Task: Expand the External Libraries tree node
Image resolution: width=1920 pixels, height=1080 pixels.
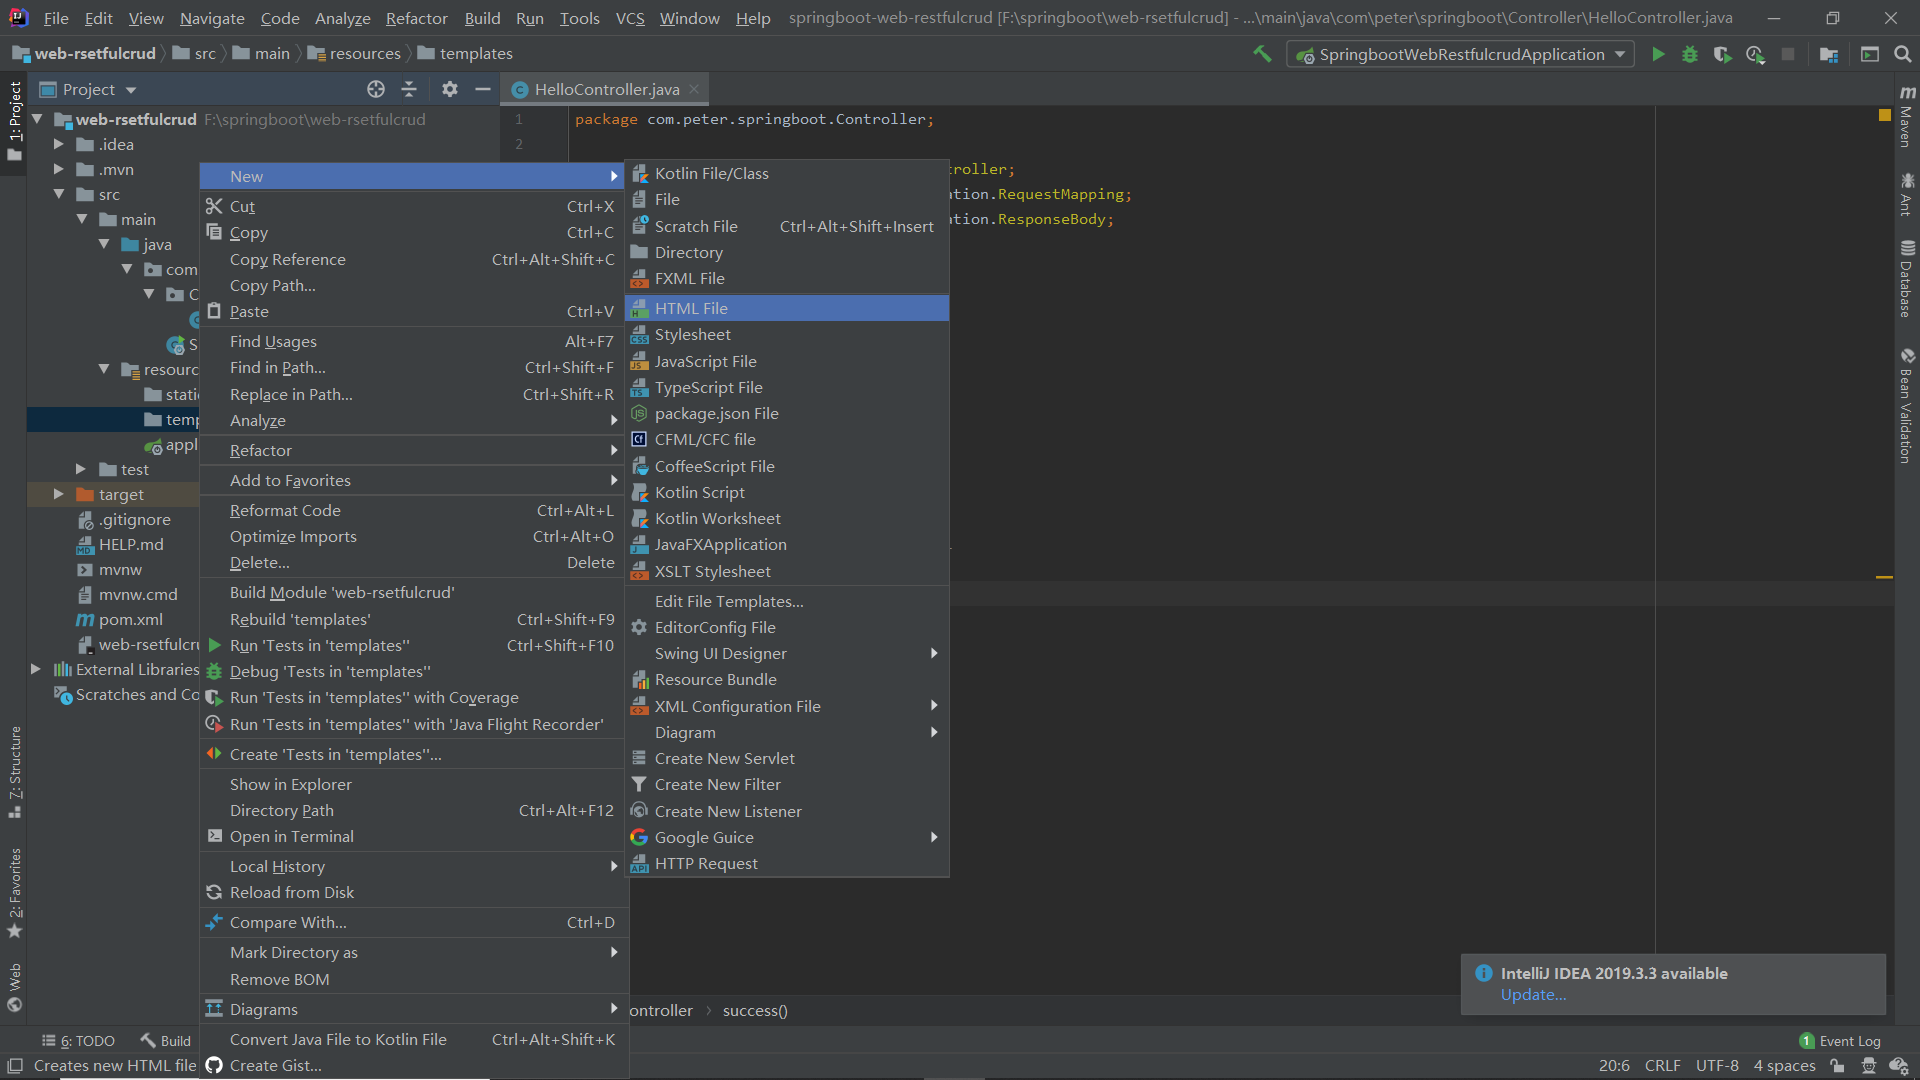Action: 37,669
